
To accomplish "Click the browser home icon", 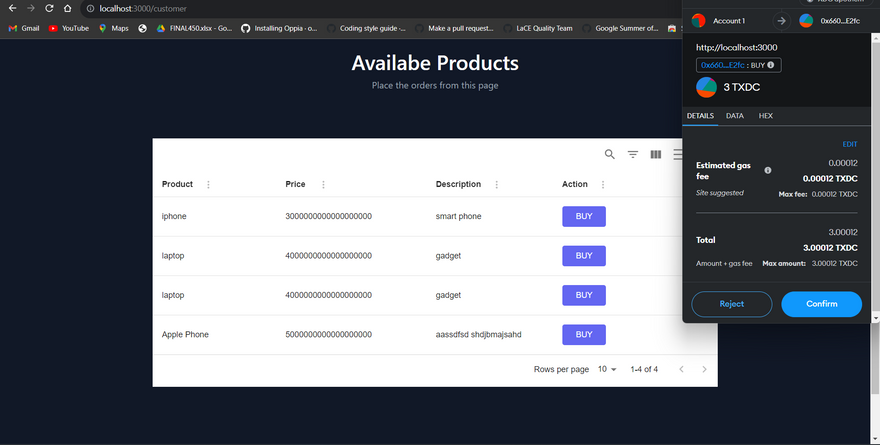I will pos(67,8).
